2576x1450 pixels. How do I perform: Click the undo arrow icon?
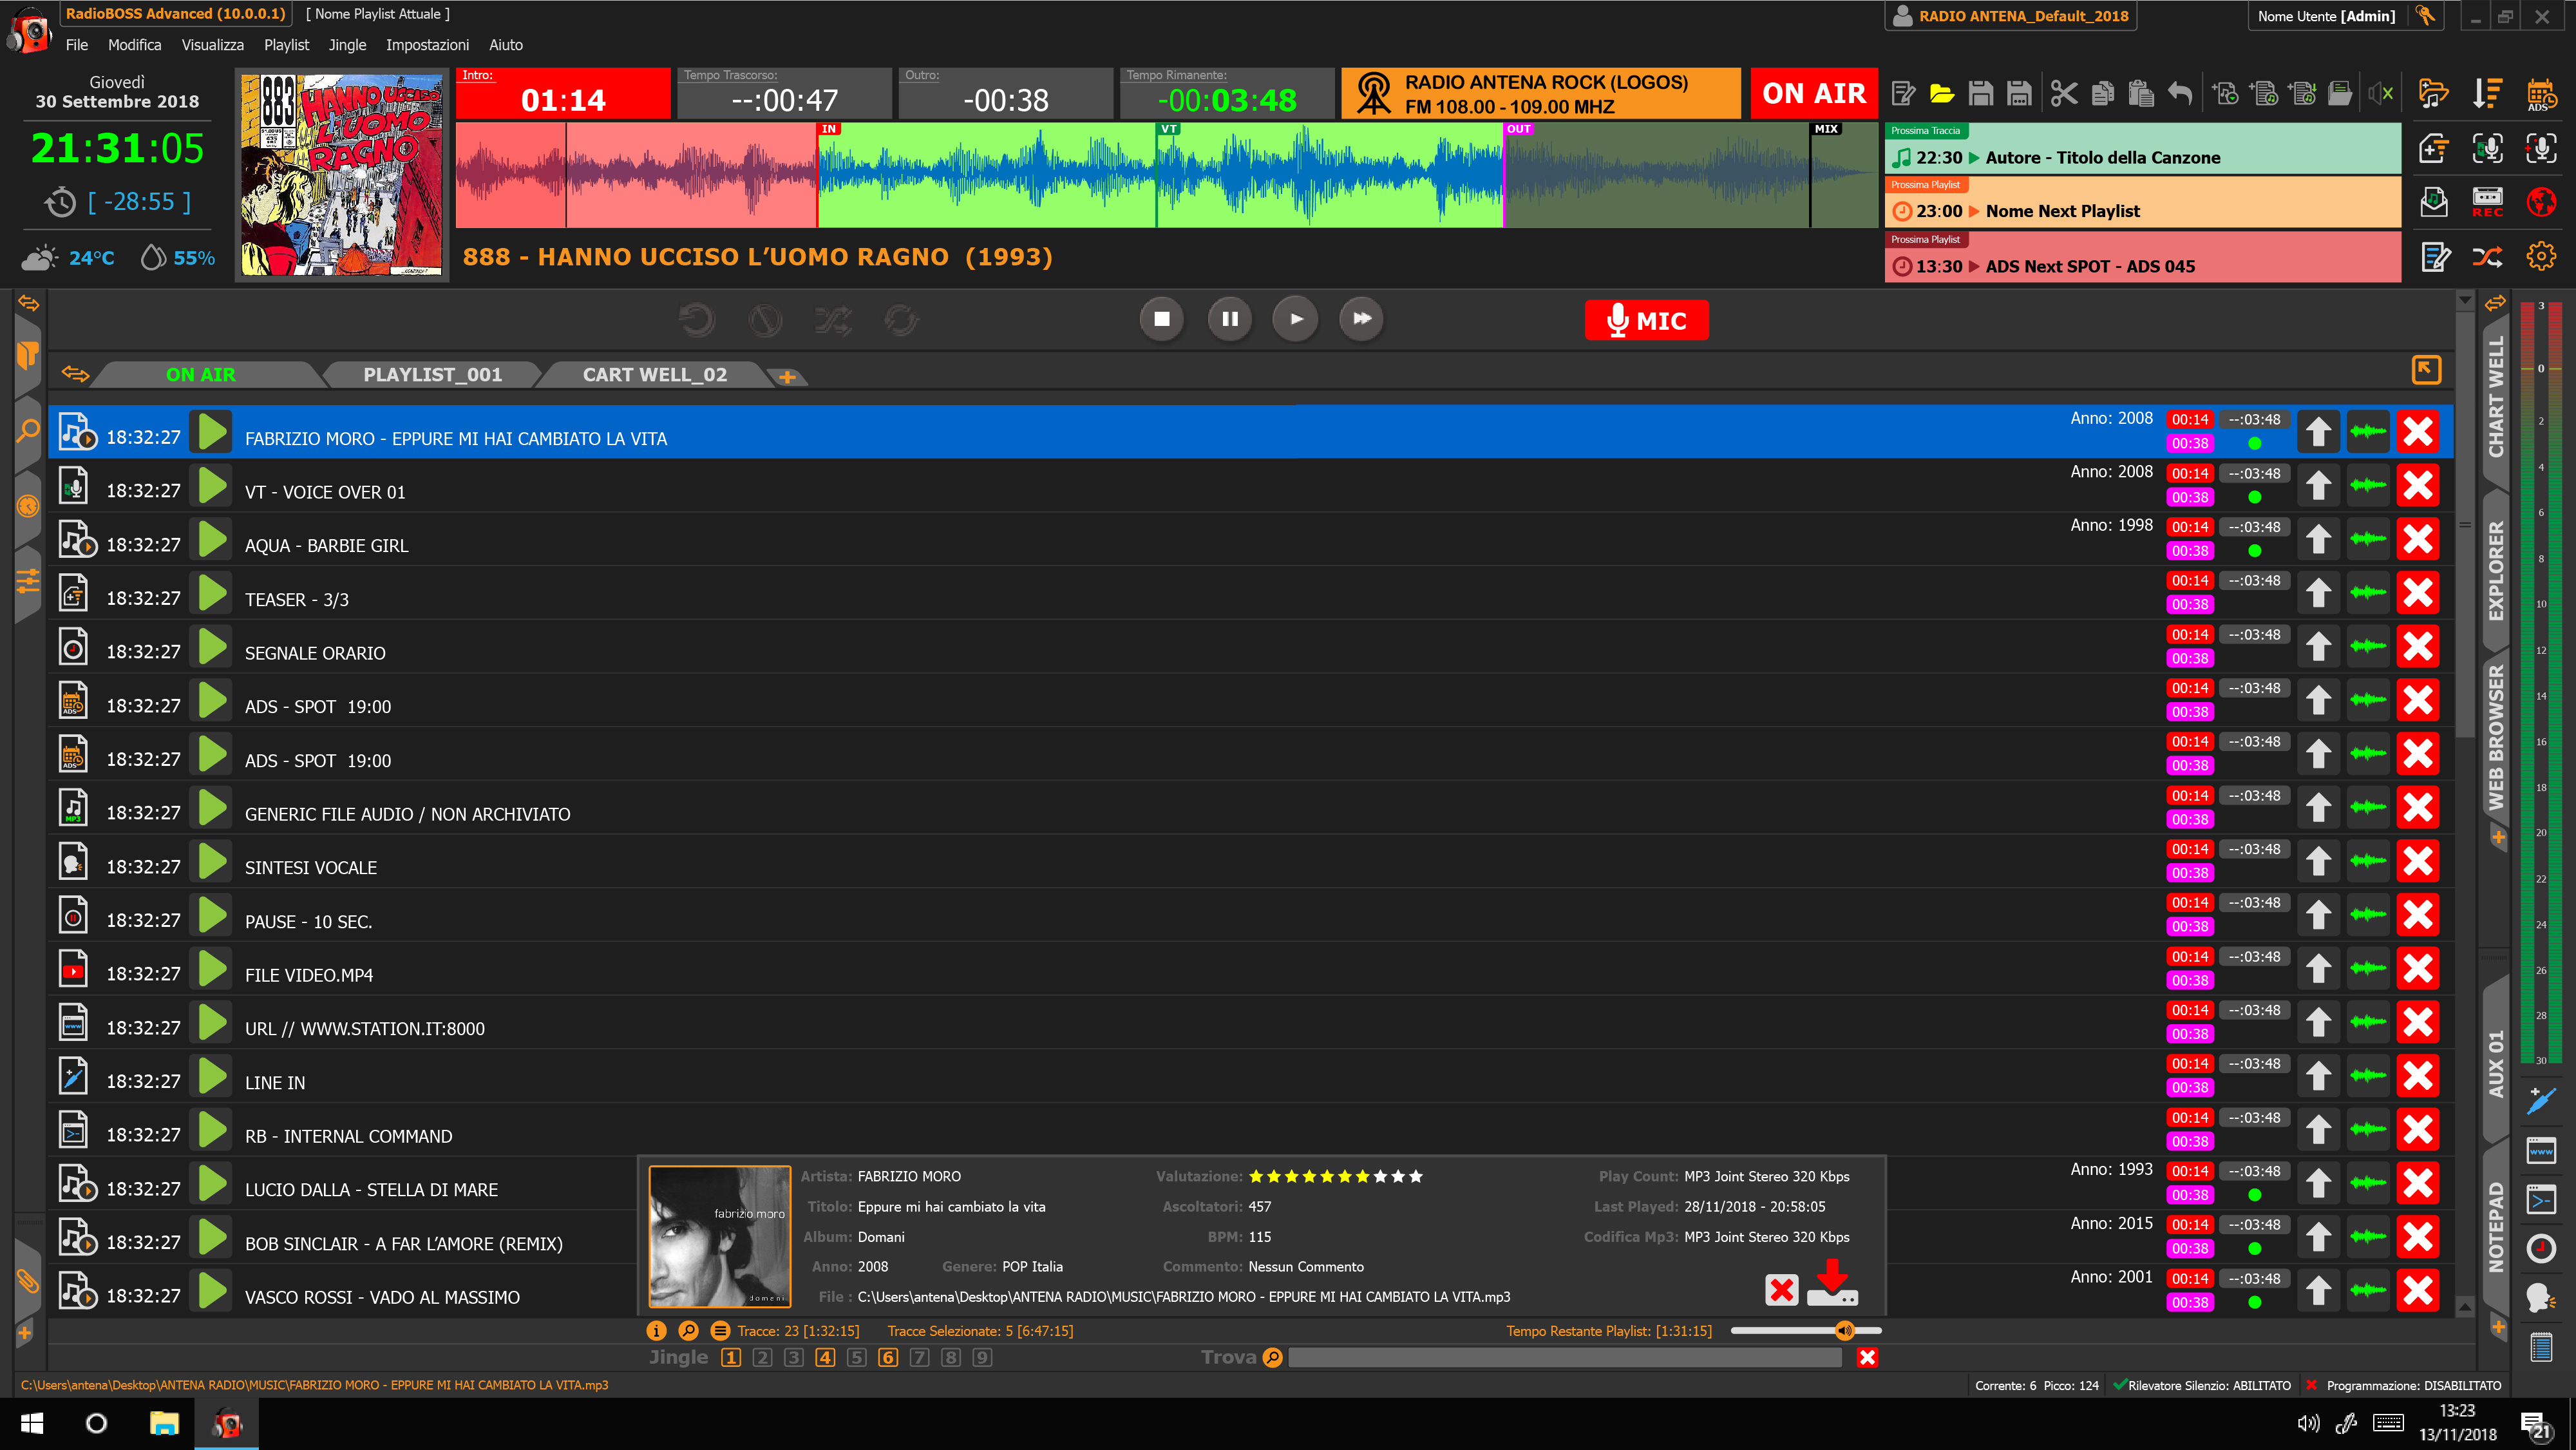[2180, 94]
